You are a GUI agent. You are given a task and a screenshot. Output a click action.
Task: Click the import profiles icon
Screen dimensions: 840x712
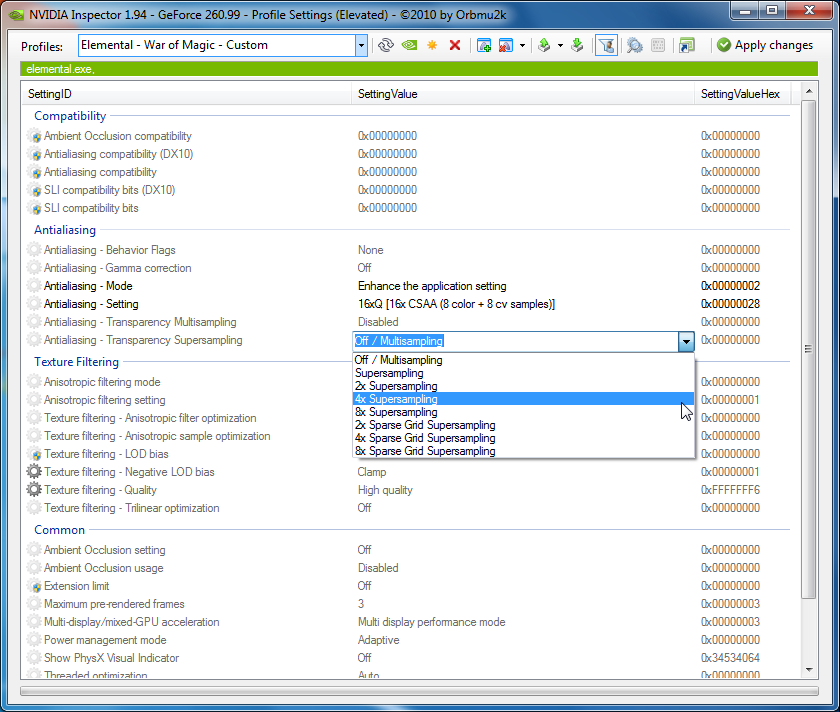(577, 45)
